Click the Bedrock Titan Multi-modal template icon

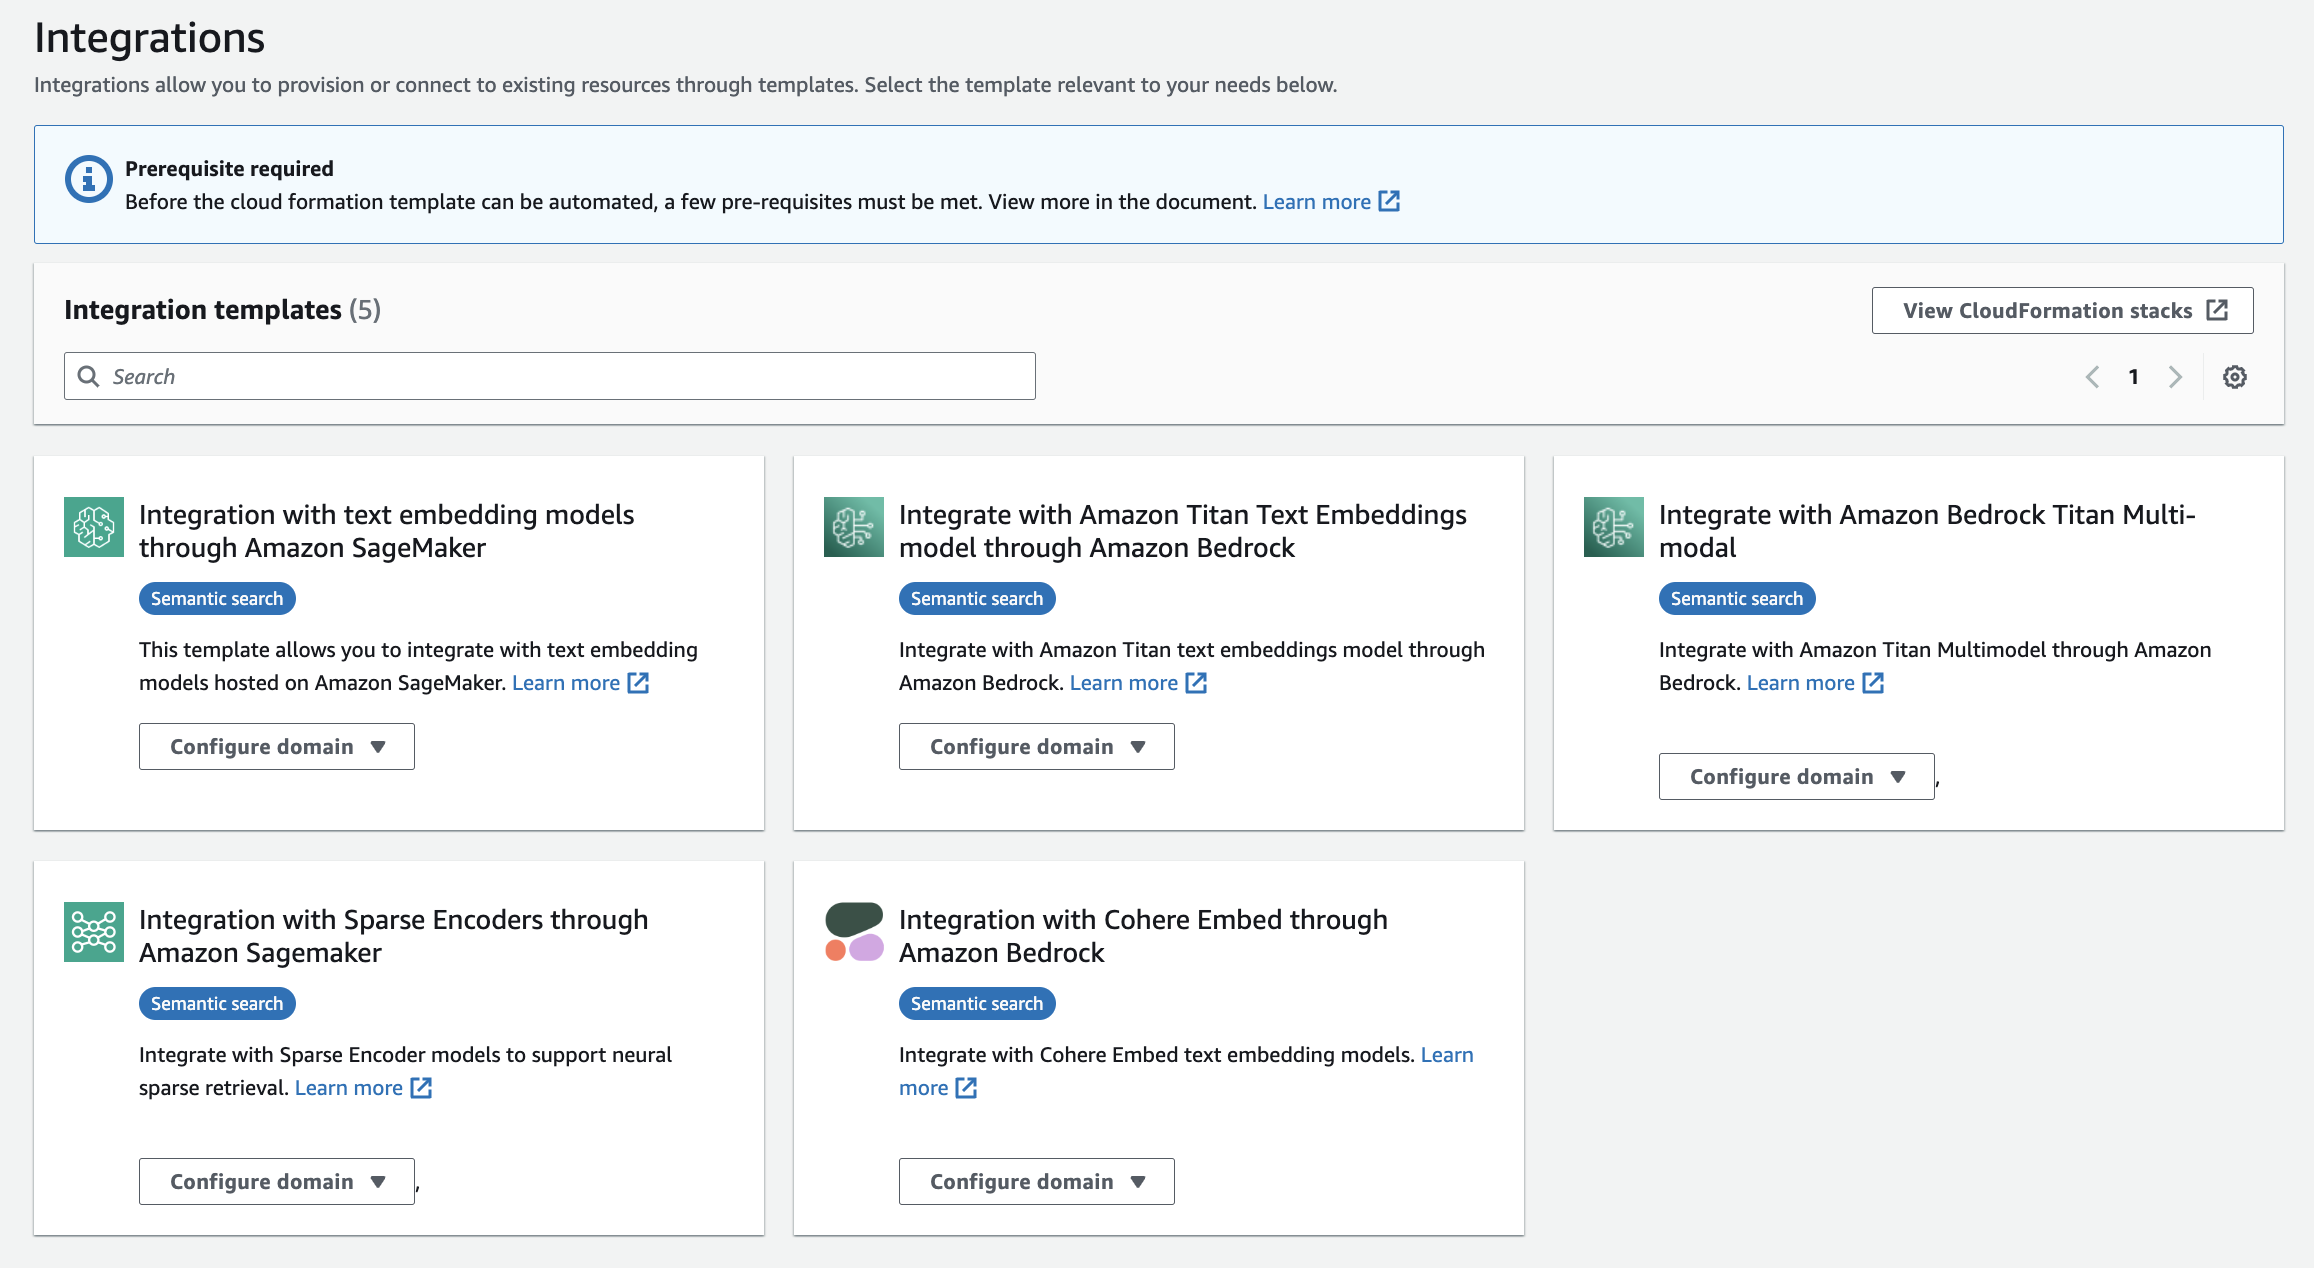point(1614,527)
